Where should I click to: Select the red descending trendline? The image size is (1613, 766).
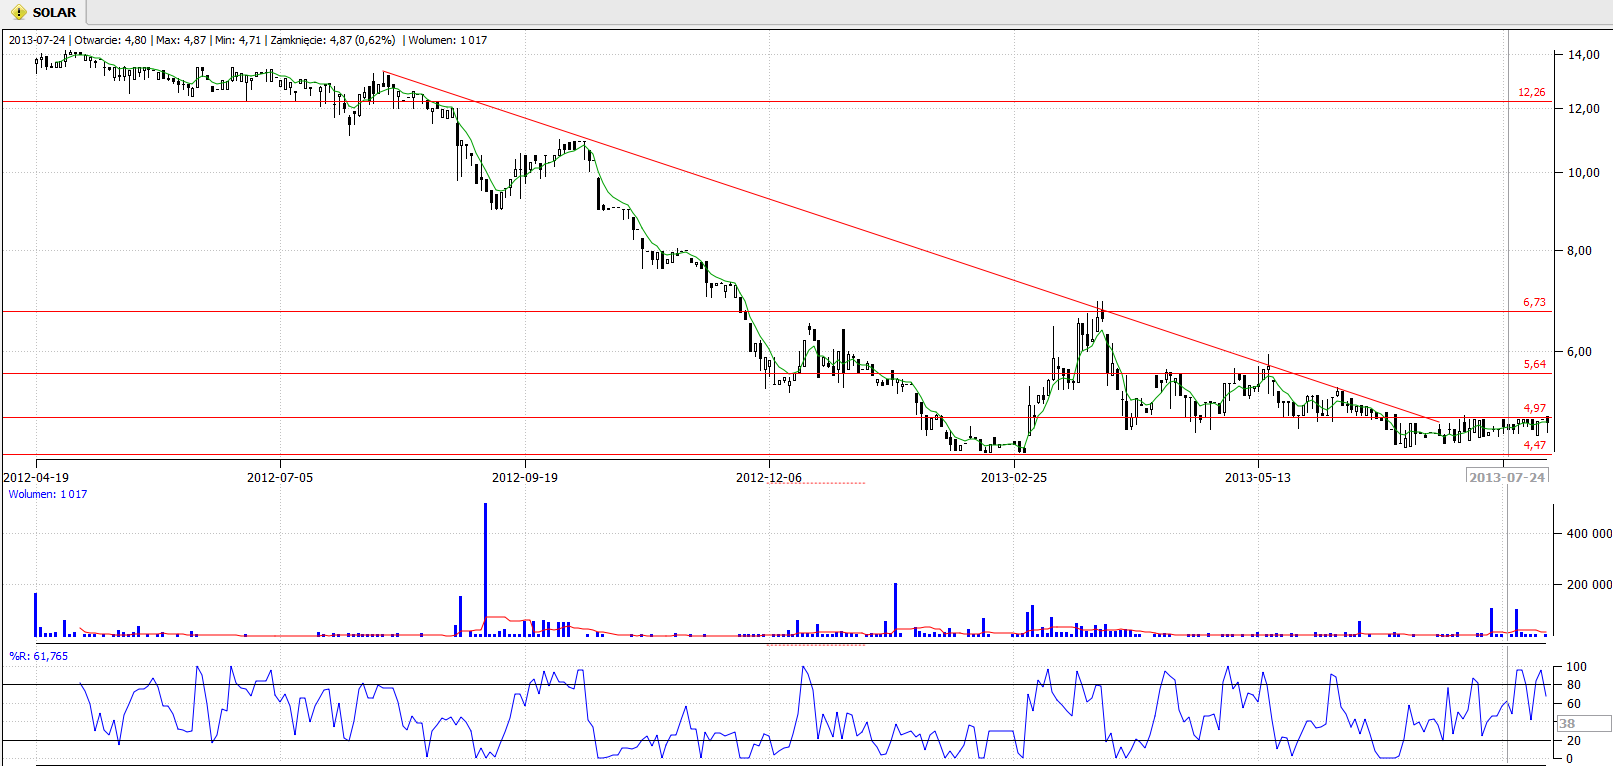(912, 248)
